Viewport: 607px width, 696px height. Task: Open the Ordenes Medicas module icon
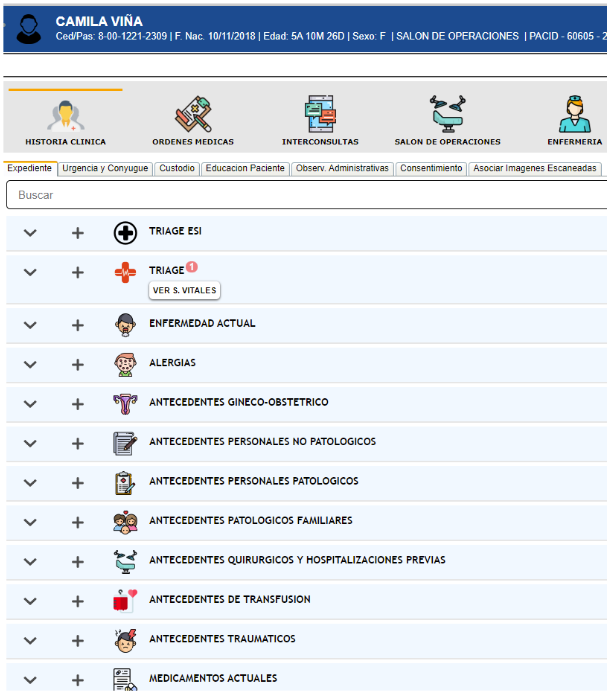(193, 116)
